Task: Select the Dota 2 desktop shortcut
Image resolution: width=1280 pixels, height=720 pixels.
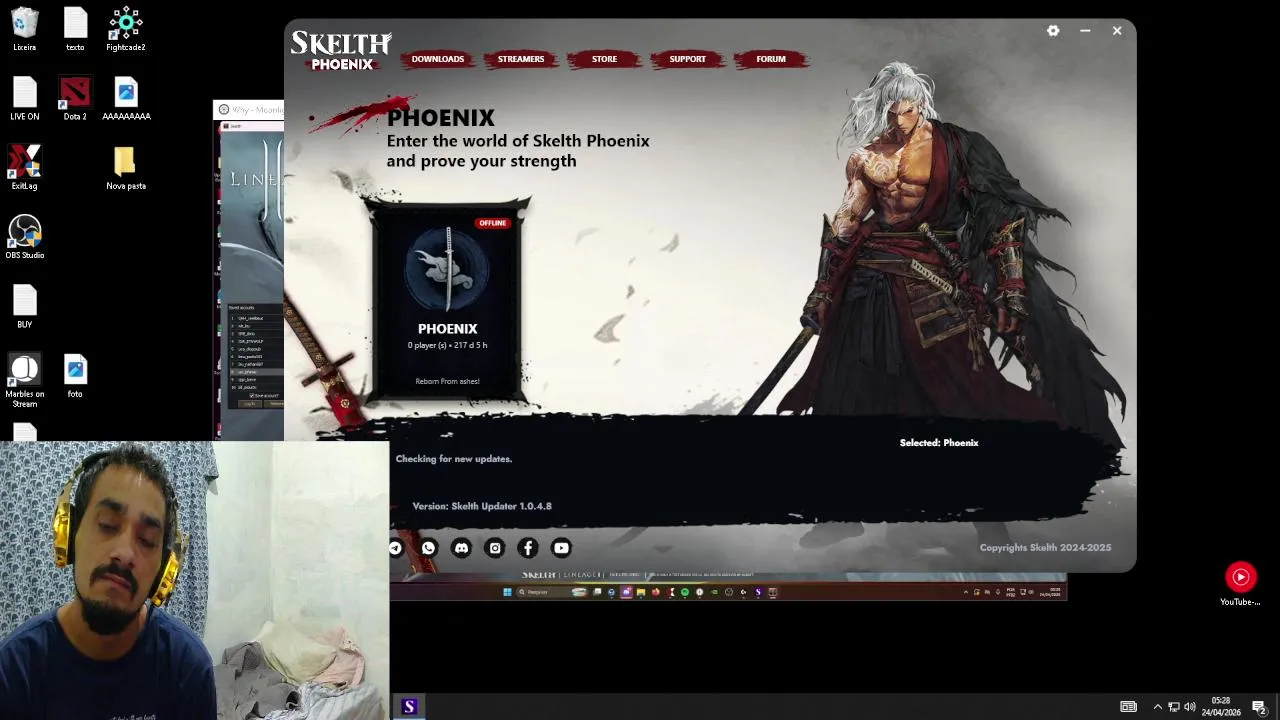Action: tap(75, 99)
